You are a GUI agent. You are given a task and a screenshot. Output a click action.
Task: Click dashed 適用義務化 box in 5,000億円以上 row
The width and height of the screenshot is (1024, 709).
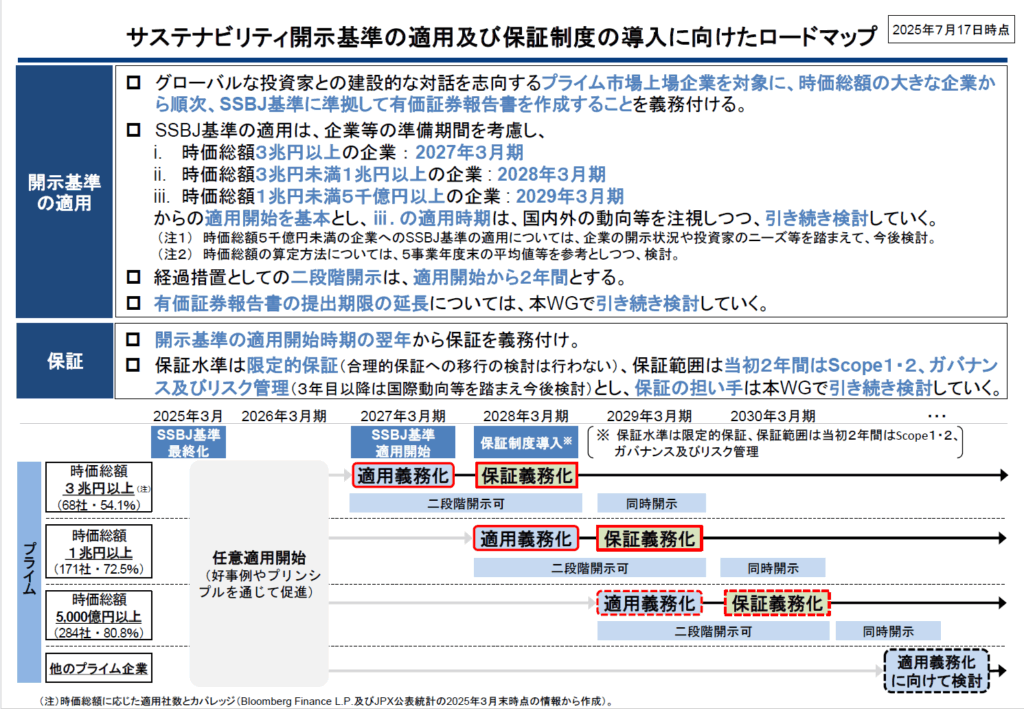click(x=647, y=603)
